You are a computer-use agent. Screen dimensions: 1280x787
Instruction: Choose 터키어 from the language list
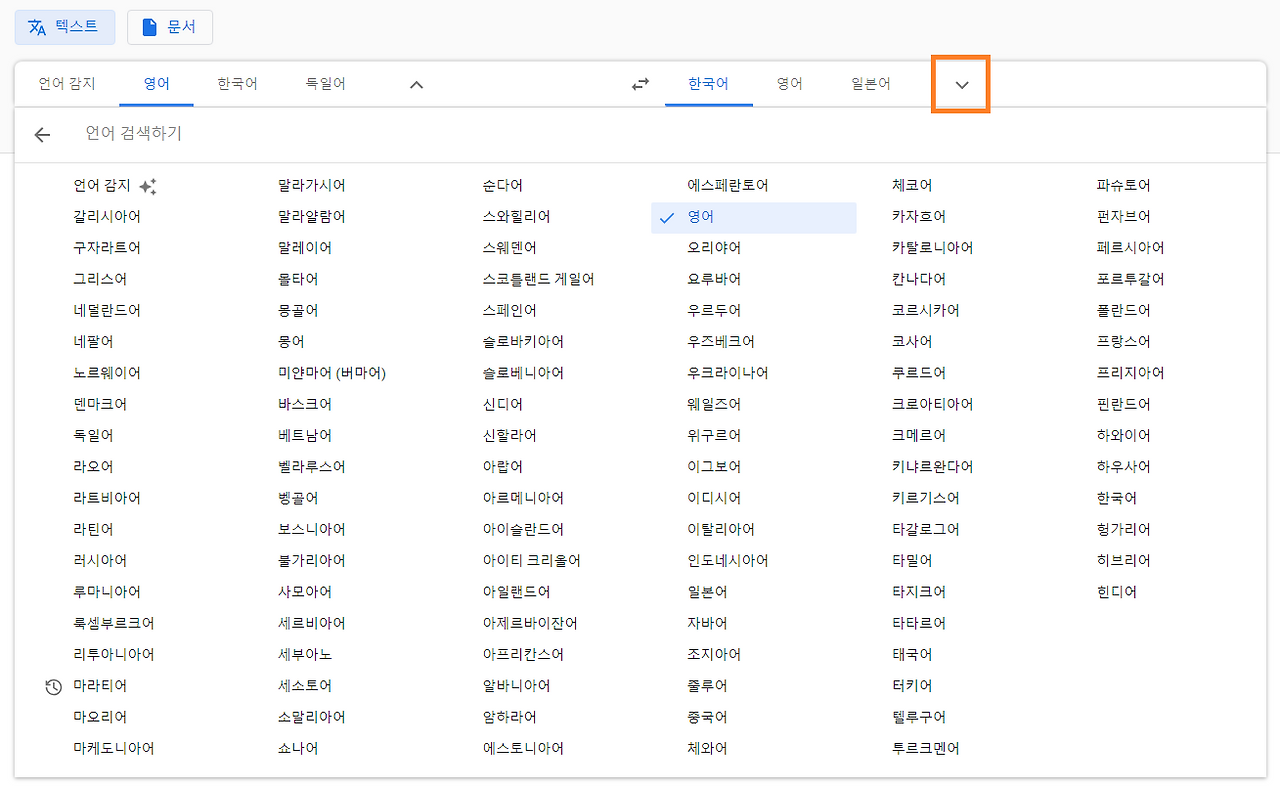tap(912, 686)
